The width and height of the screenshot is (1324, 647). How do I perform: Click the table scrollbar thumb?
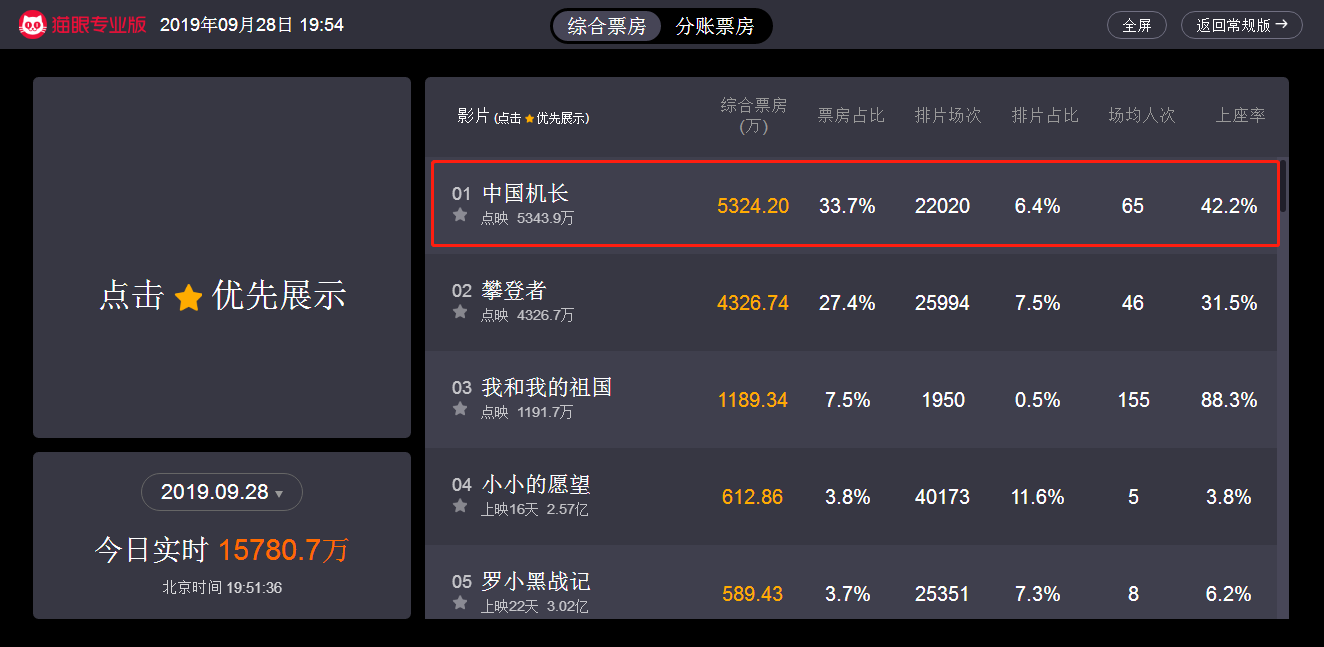[1283, 186]
